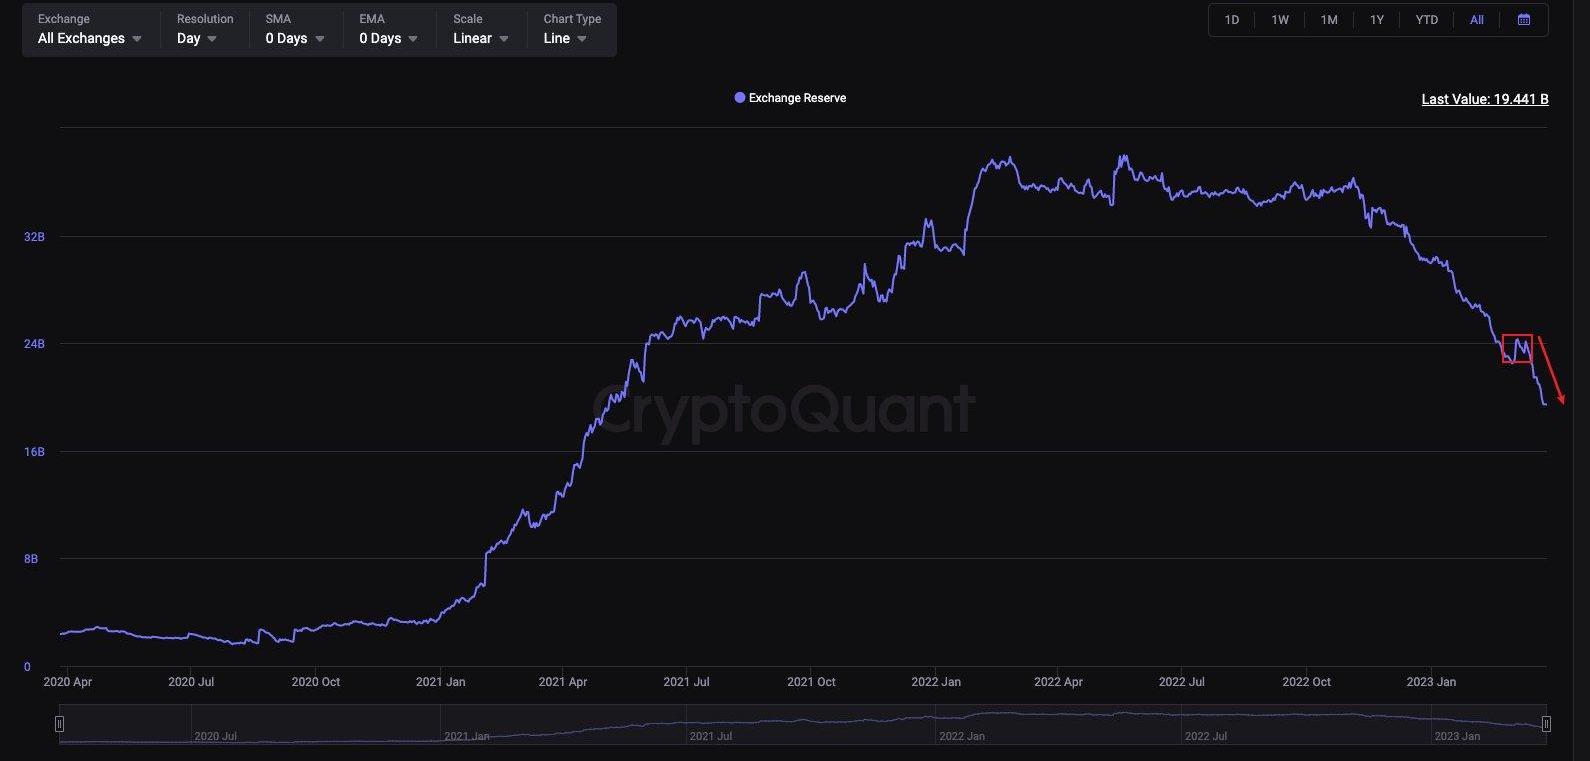
Task: Click the 2022 Oct x-axis label
Action: tap(1307, 682)
